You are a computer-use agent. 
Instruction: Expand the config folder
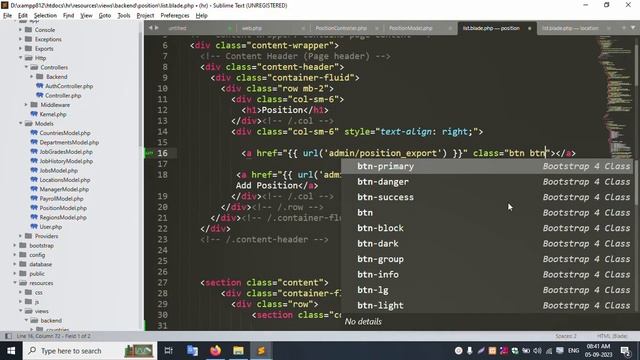[15, 255]
